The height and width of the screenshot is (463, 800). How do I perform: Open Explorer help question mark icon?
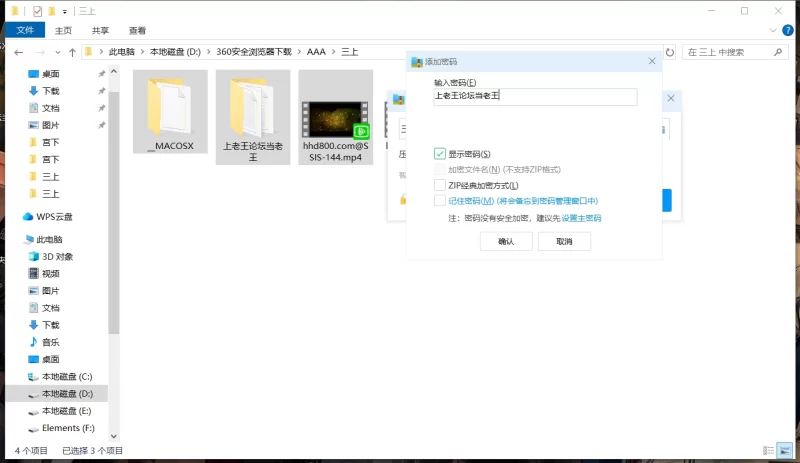(788, 31)
